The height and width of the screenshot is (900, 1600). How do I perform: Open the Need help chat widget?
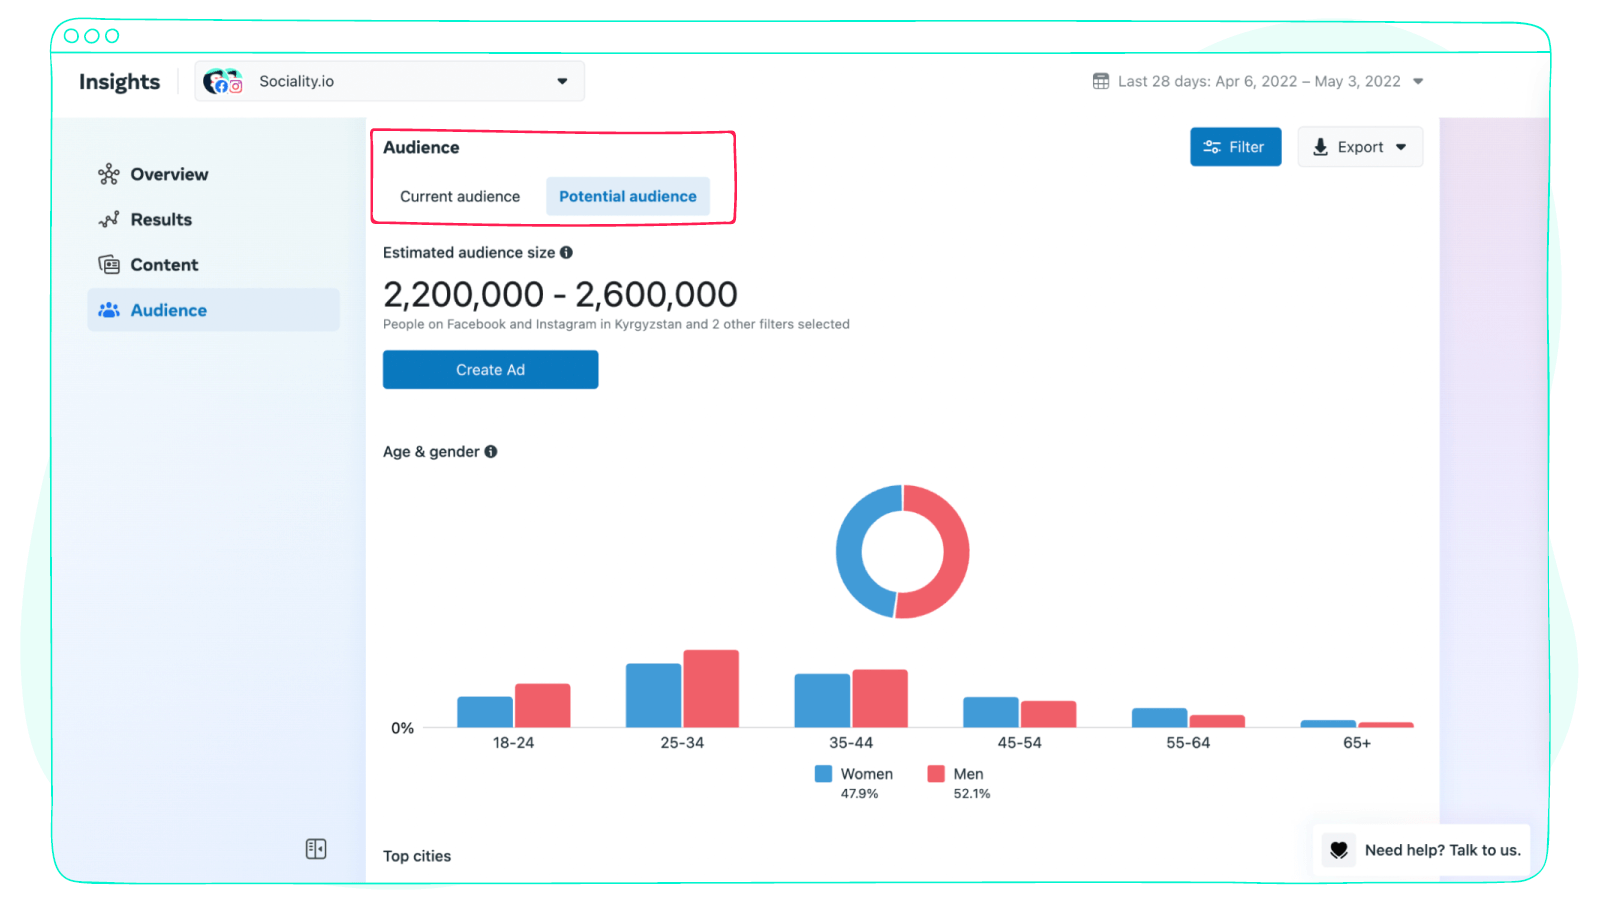1420,850
